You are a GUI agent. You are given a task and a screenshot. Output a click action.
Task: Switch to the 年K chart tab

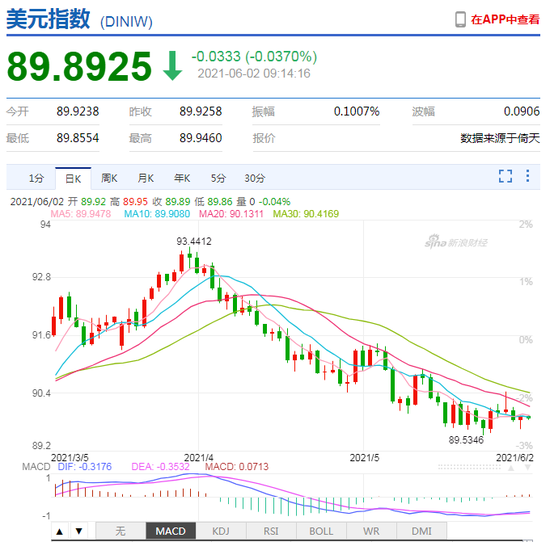(x=182, y=178)
